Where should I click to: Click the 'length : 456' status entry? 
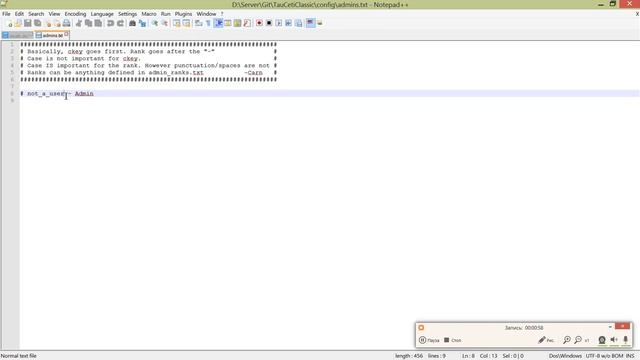409,356
